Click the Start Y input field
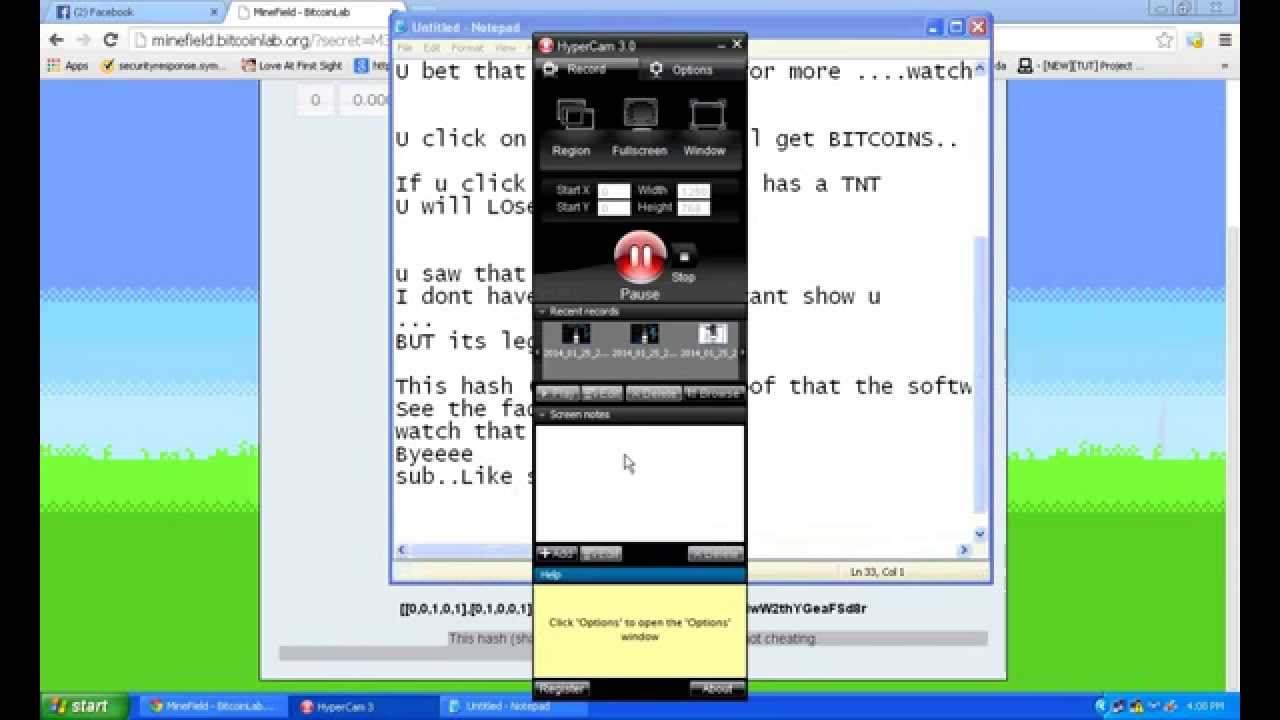This screenshot has width=1280, height=720. (x=614, y=208)
